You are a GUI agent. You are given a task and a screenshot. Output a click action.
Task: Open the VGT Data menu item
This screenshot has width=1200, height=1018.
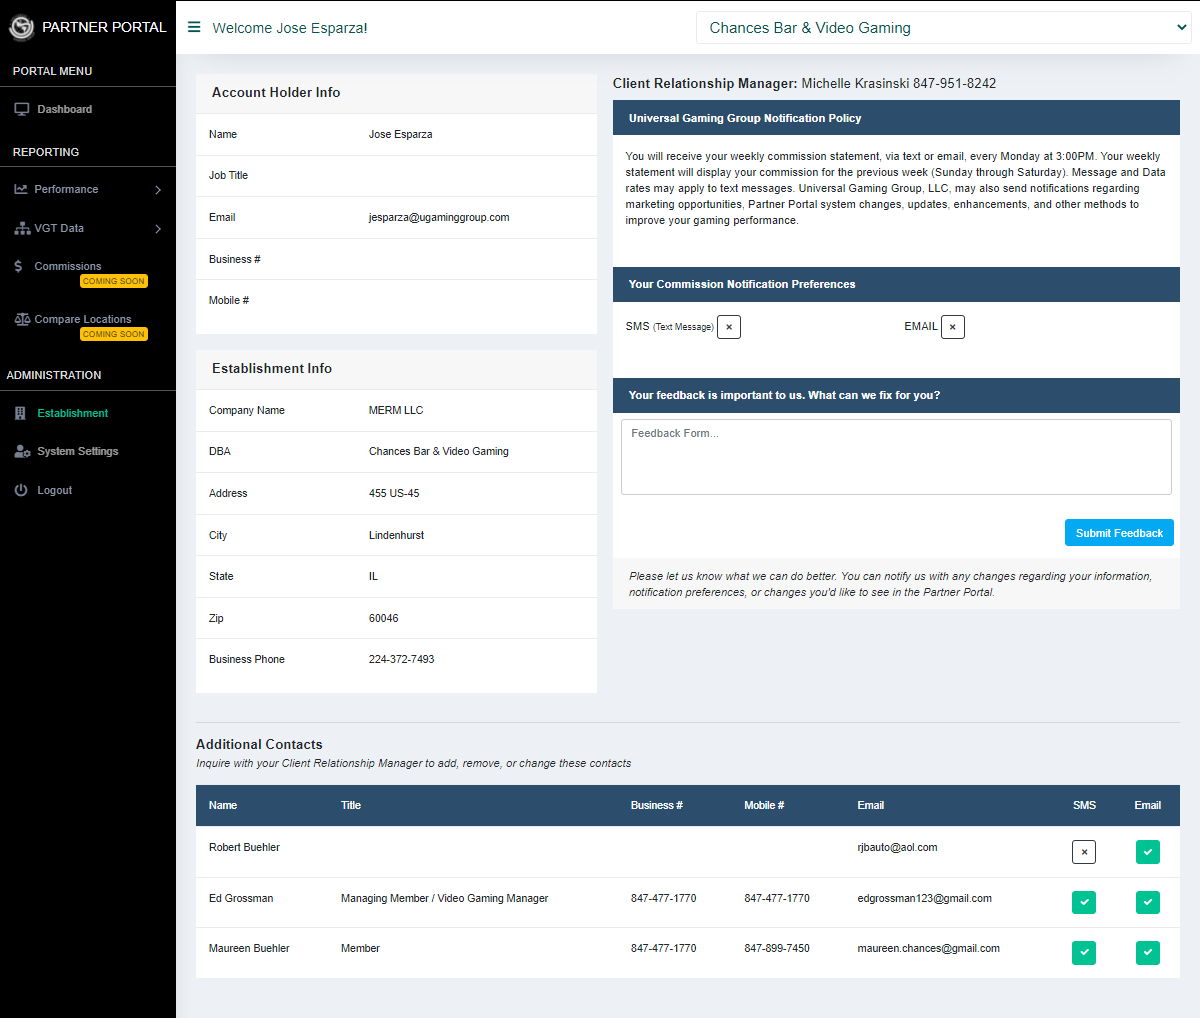tap(59, 228)
